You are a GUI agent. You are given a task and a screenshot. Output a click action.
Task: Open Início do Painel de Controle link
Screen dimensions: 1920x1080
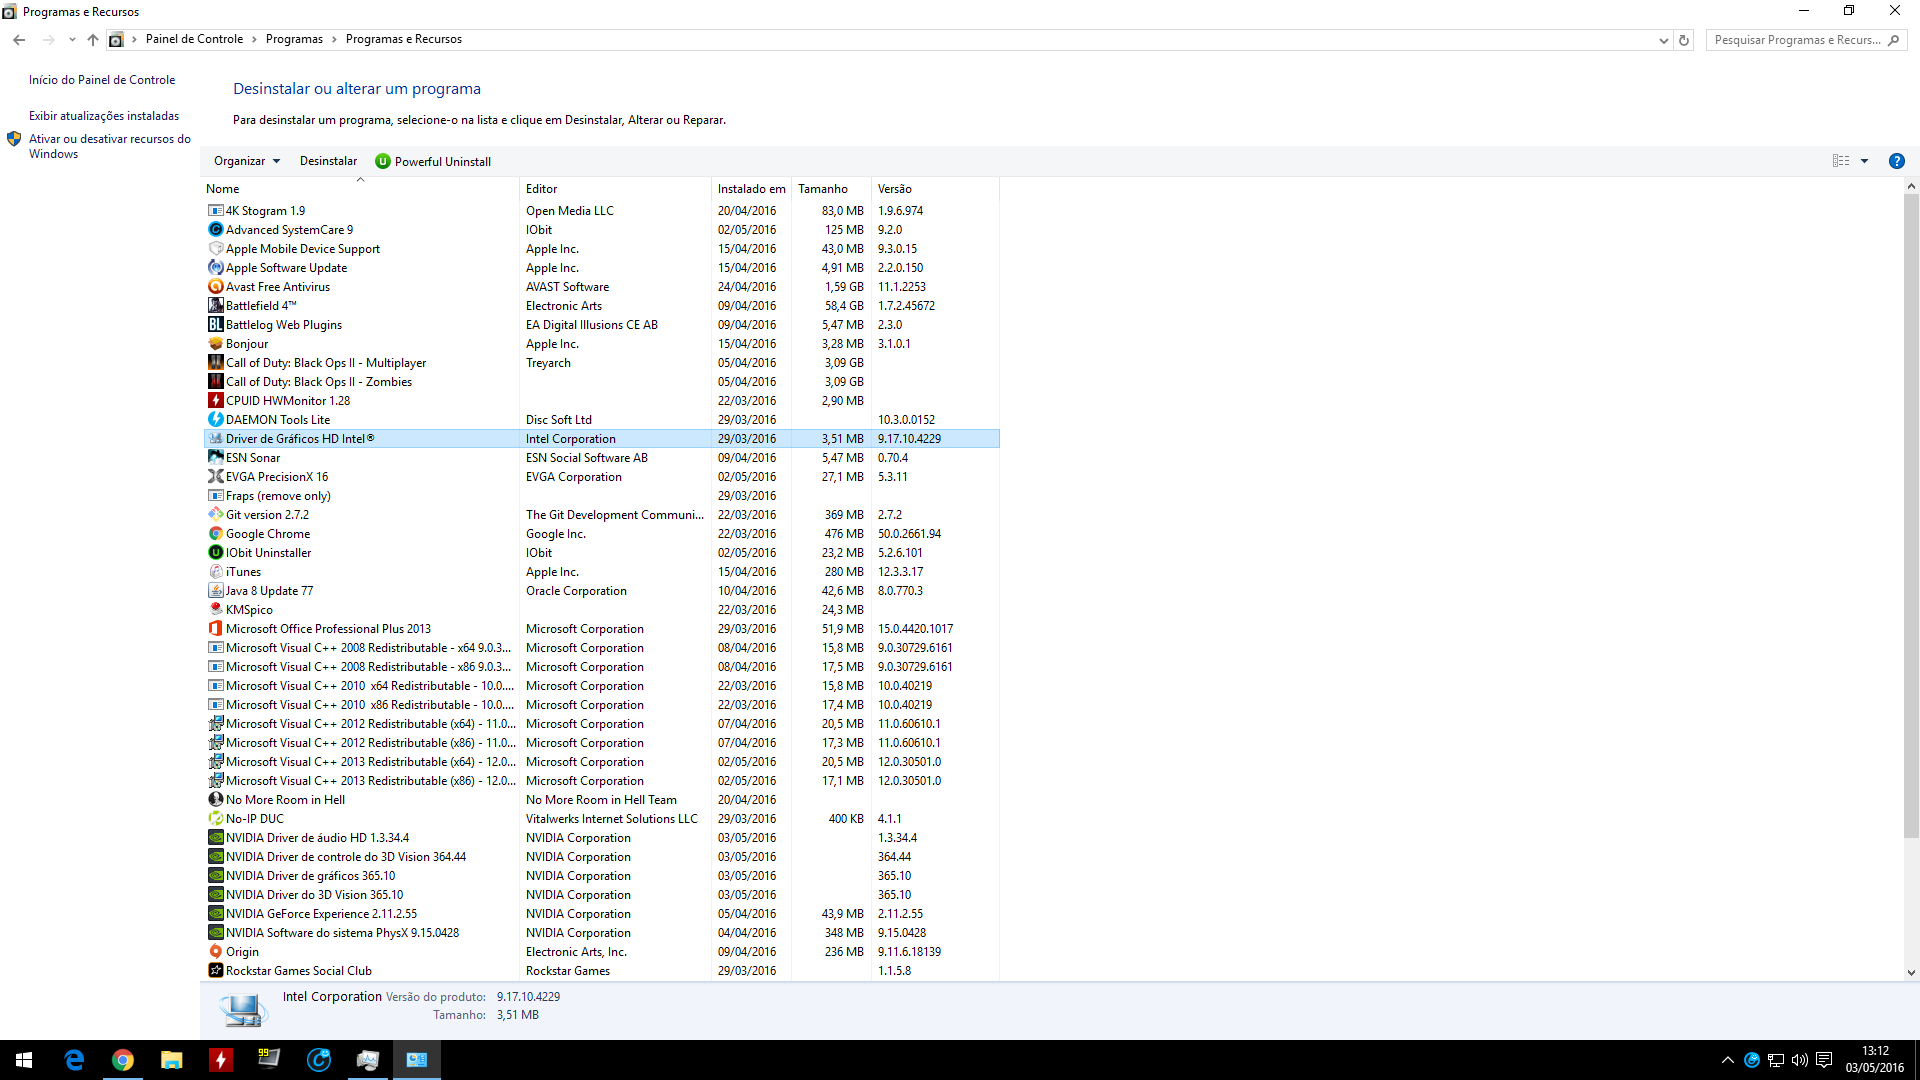click(102, 80)
